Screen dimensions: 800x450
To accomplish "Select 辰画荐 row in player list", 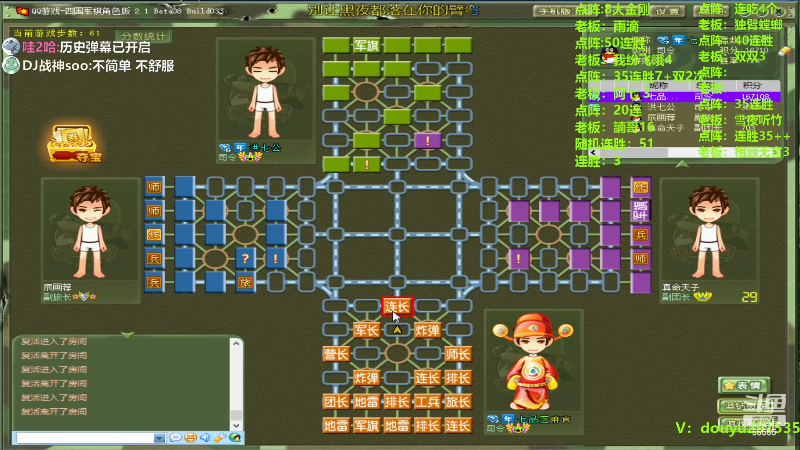I will click(684, 117).
